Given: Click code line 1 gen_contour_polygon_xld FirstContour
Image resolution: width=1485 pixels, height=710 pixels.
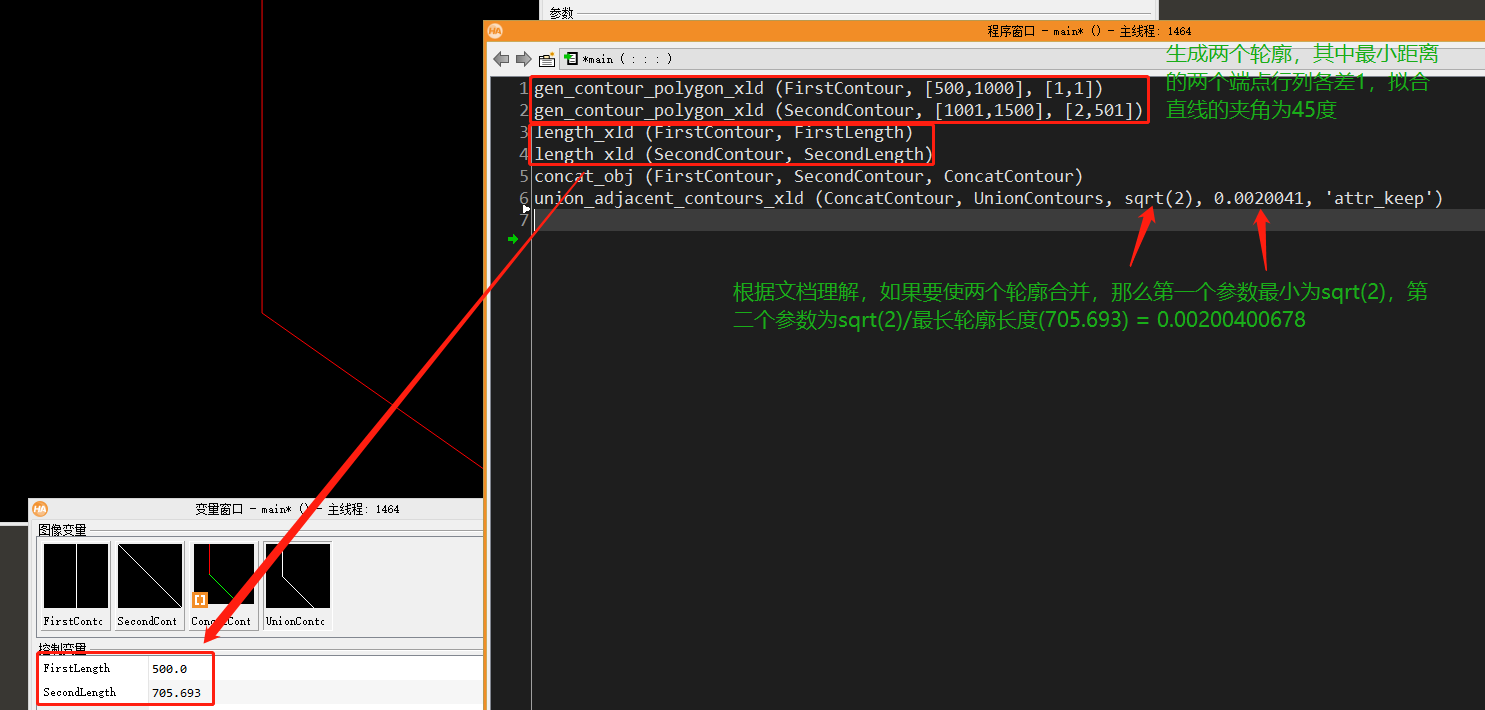Looking at the screenshot, I should pyautogui.click(x=819, y=88).
